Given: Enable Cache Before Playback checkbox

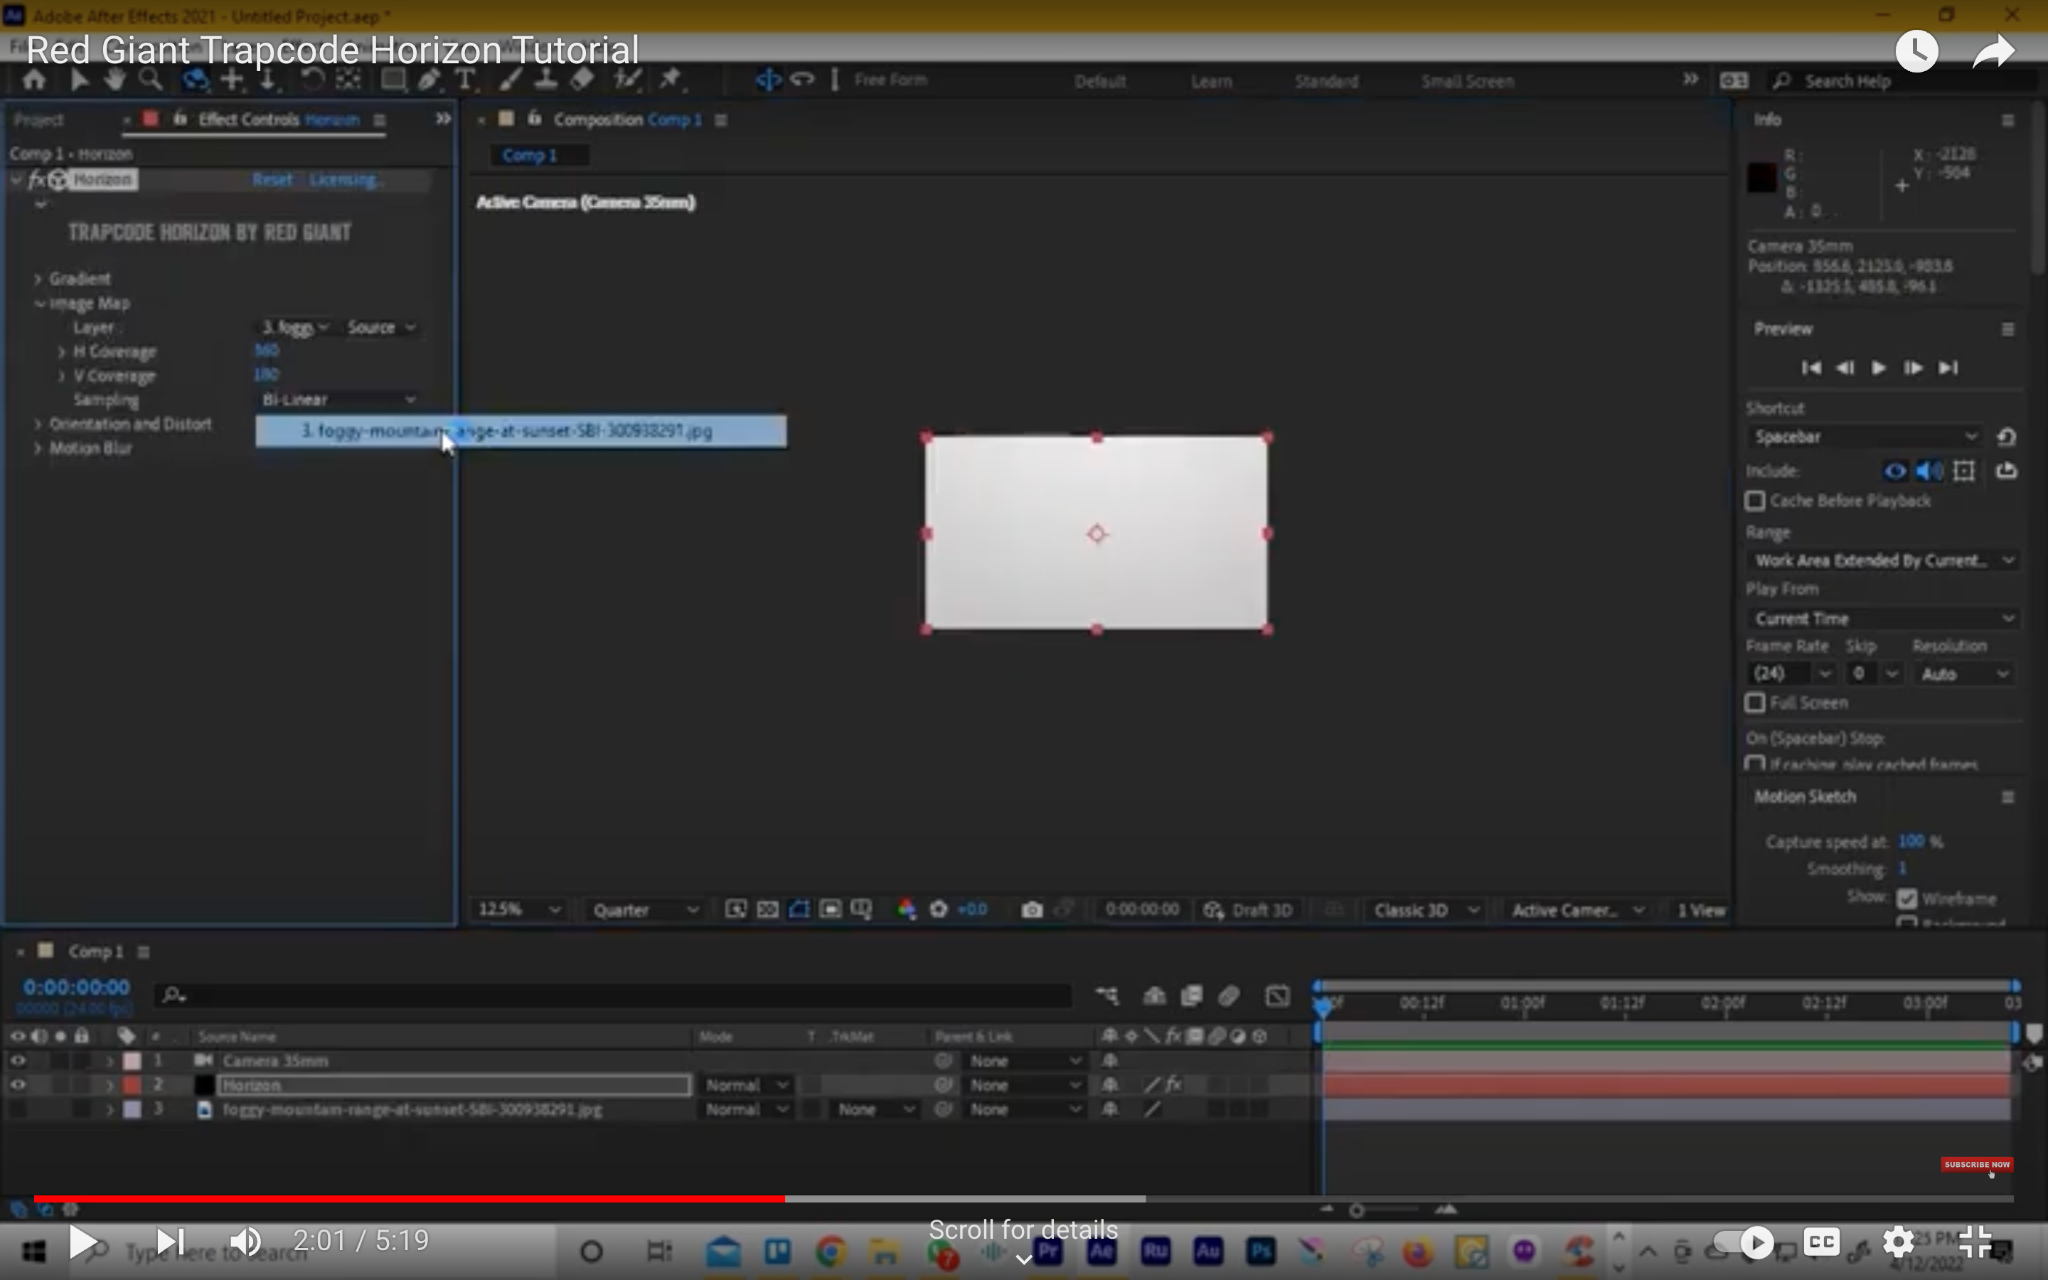Looking at the screenshot, I should coord(1755,500).
